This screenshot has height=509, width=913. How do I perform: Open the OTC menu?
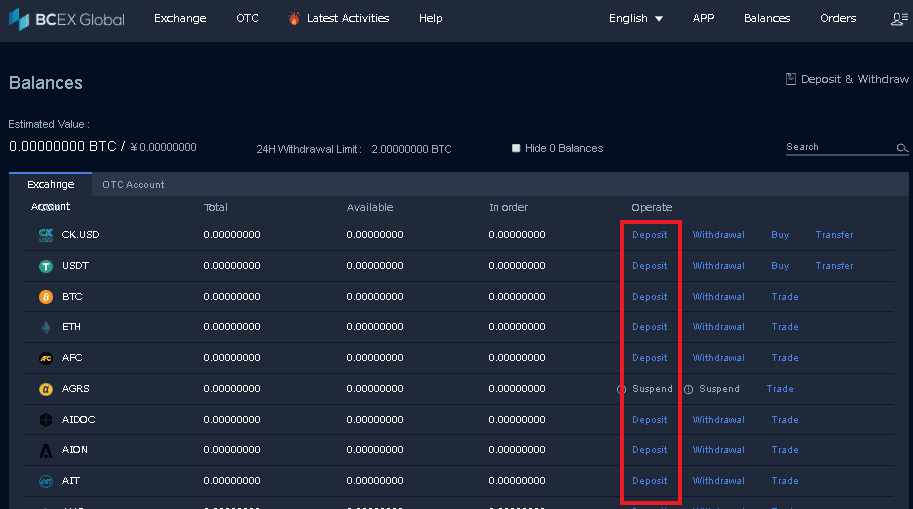[x=247, y=19]
